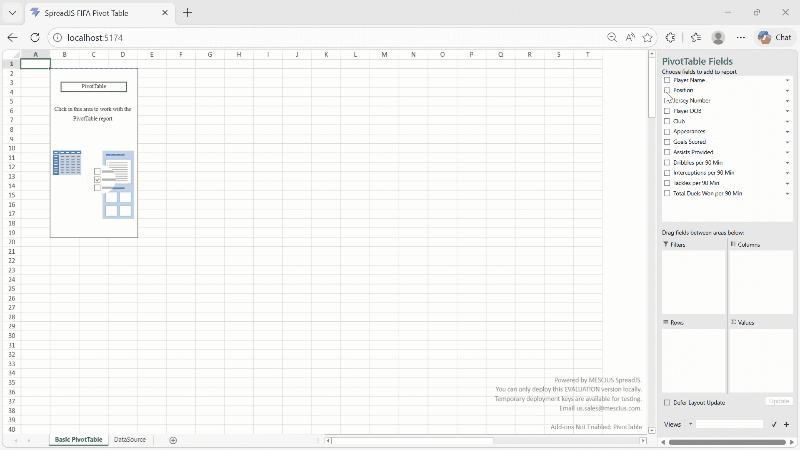Screen dimensions: 800x450
Task: Check the Interceptions per 90 Min checkbox
Action: 667,173
